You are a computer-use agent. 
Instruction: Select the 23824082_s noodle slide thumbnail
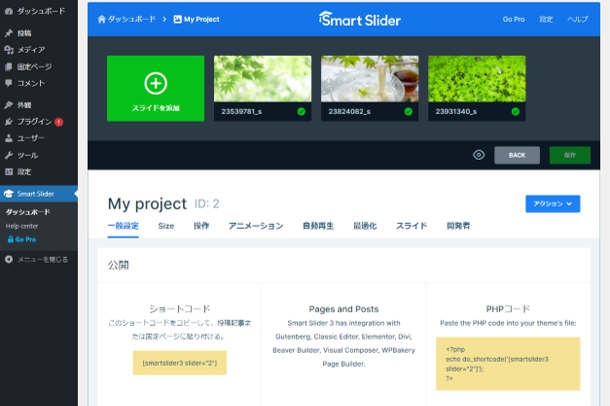370,79
